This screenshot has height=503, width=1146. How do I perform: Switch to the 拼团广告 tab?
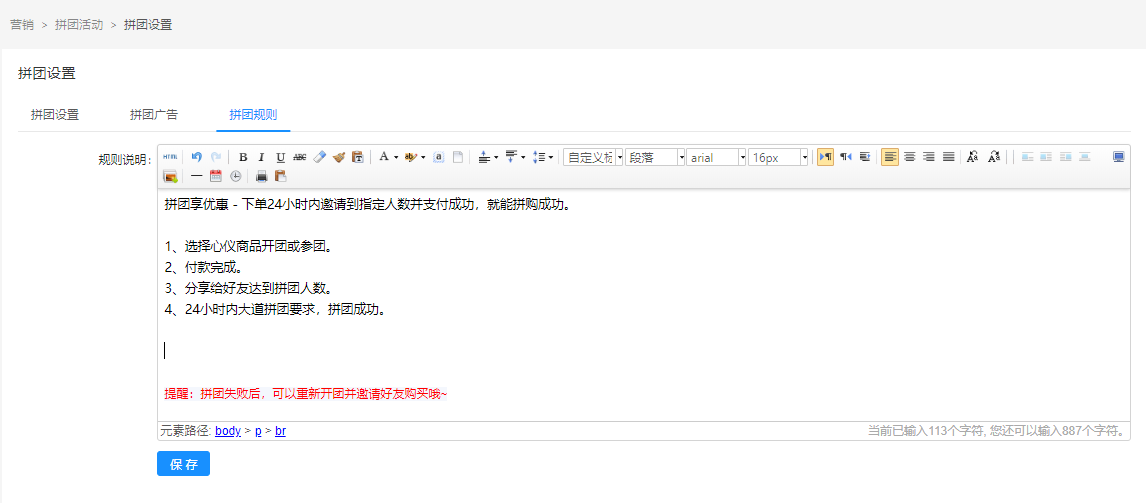154,115
